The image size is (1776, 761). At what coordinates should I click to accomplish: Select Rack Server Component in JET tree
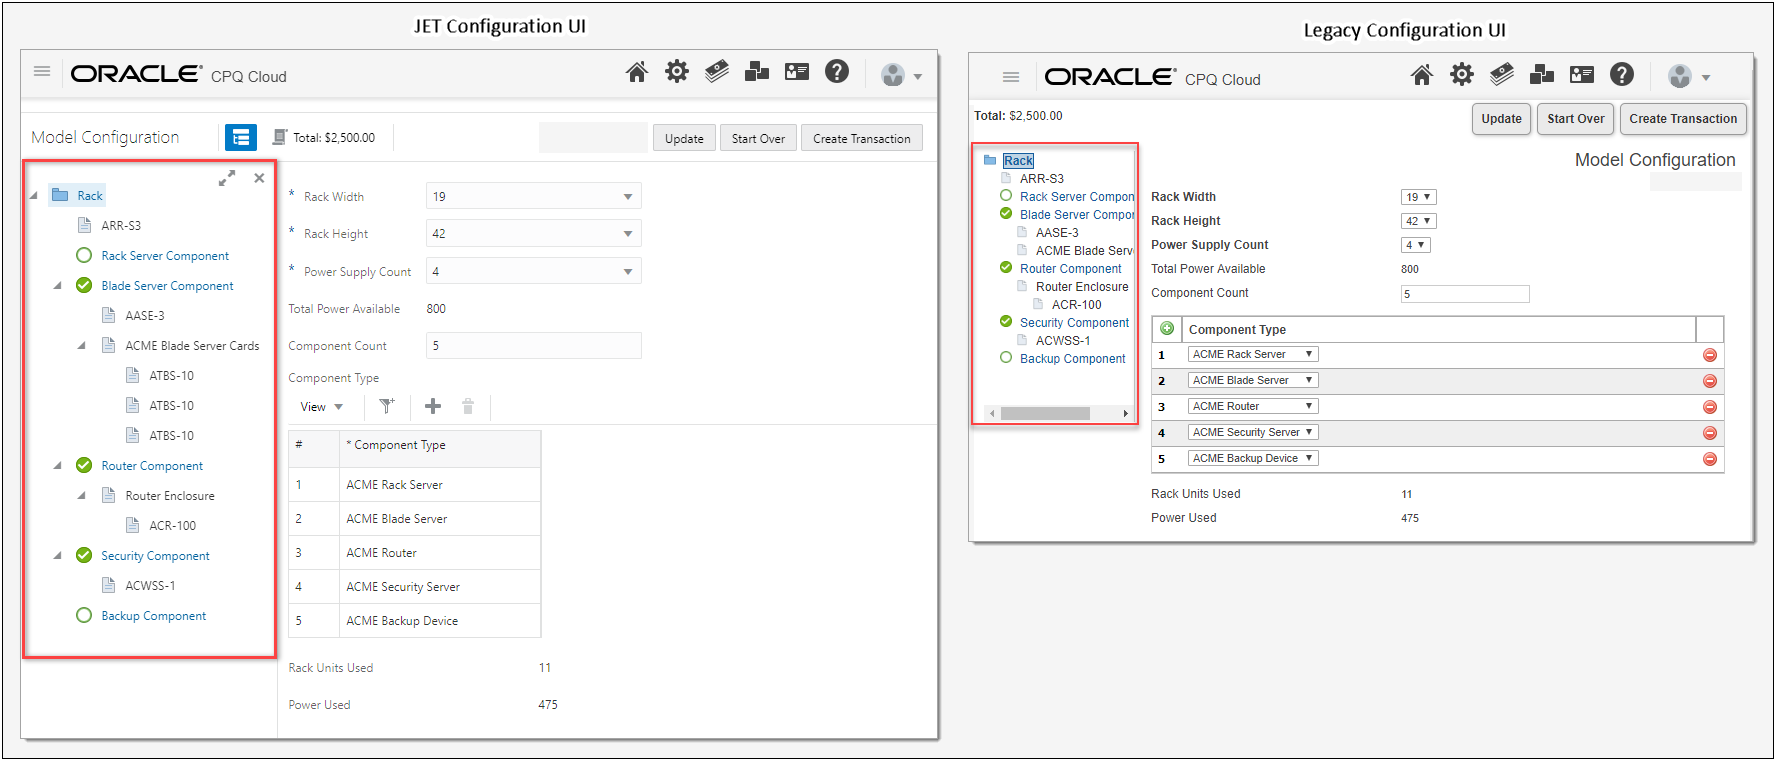coord(165,256)
